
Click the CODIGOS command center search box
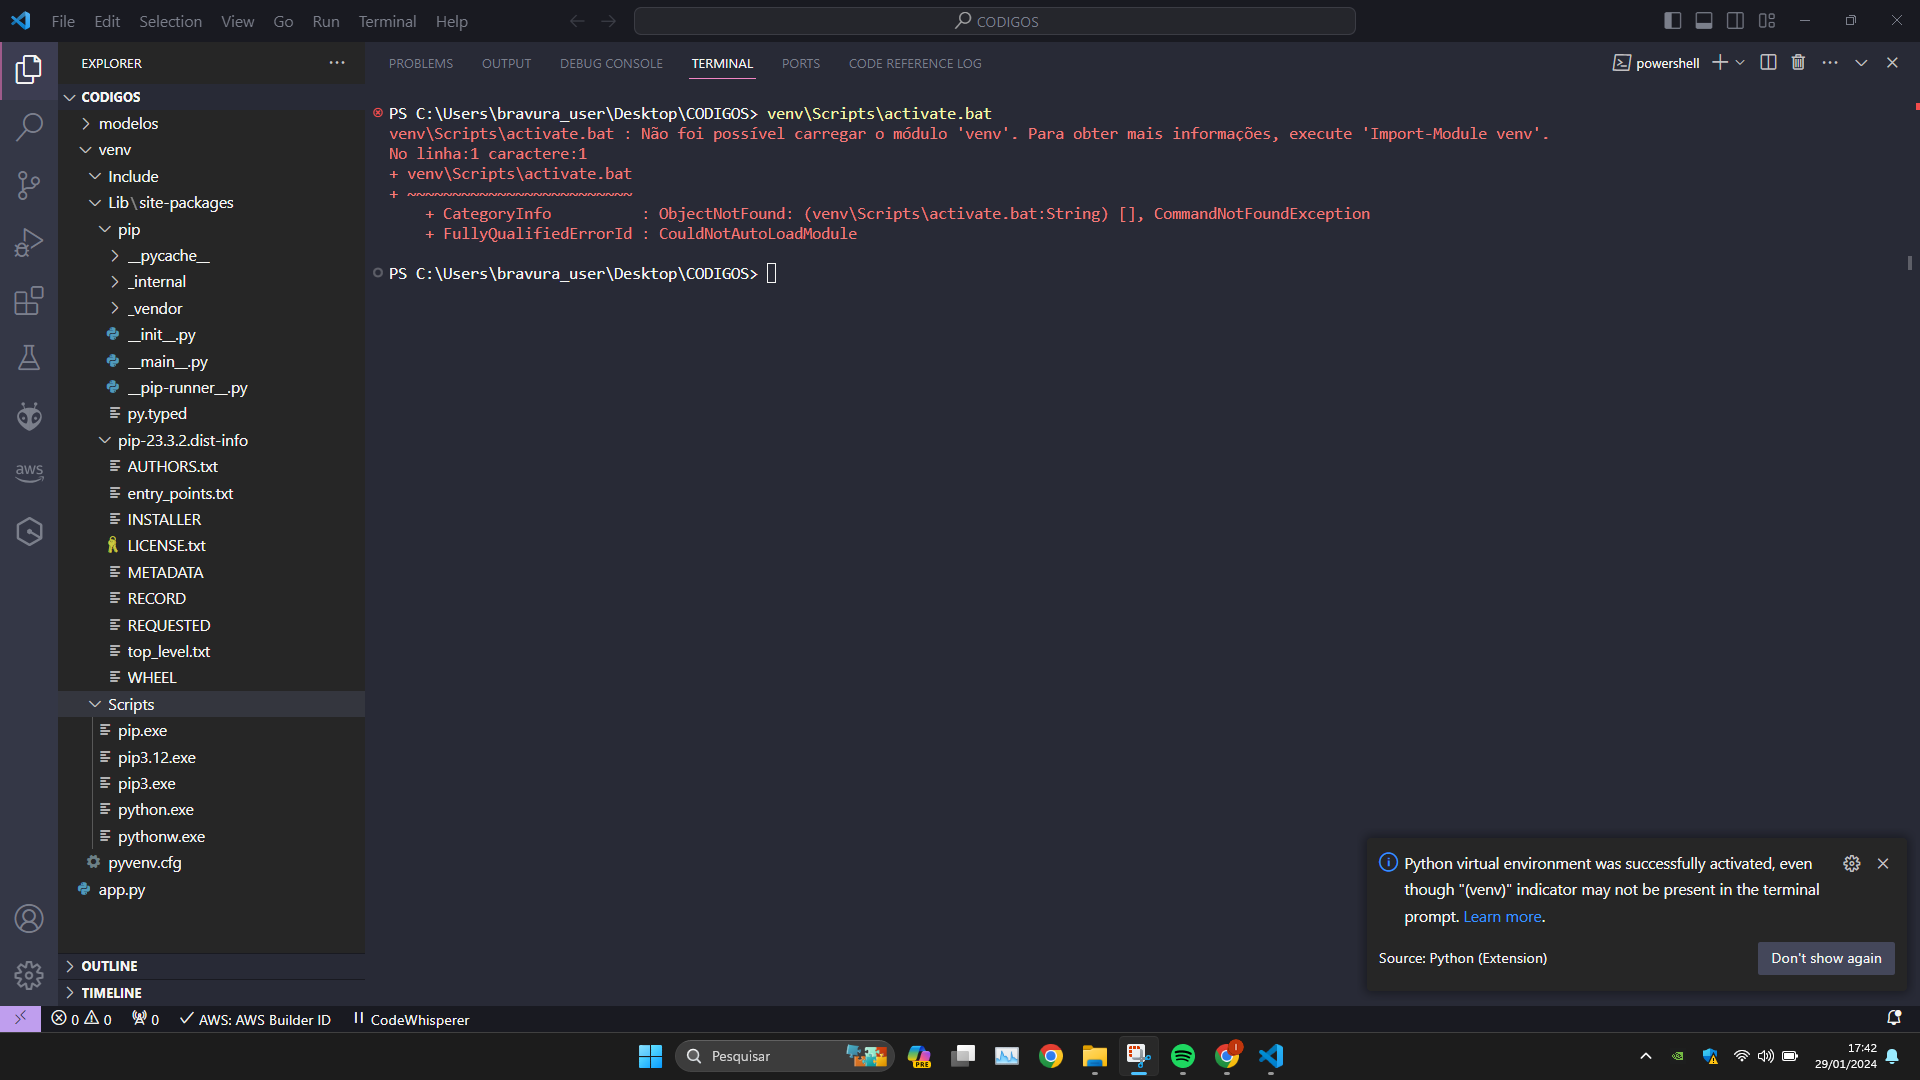click(995, 21)
